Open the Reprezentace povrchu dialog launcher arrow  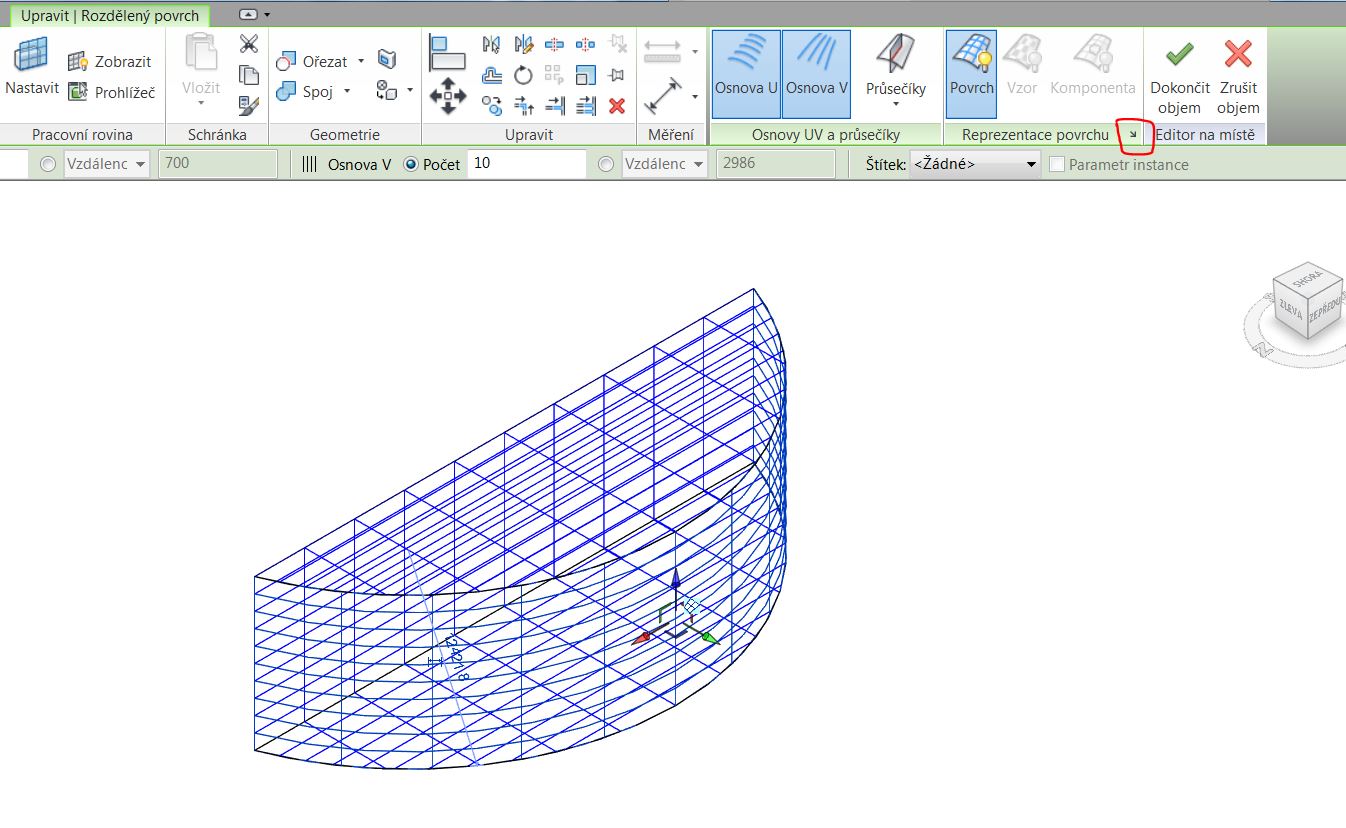(x=1132, y=135)
